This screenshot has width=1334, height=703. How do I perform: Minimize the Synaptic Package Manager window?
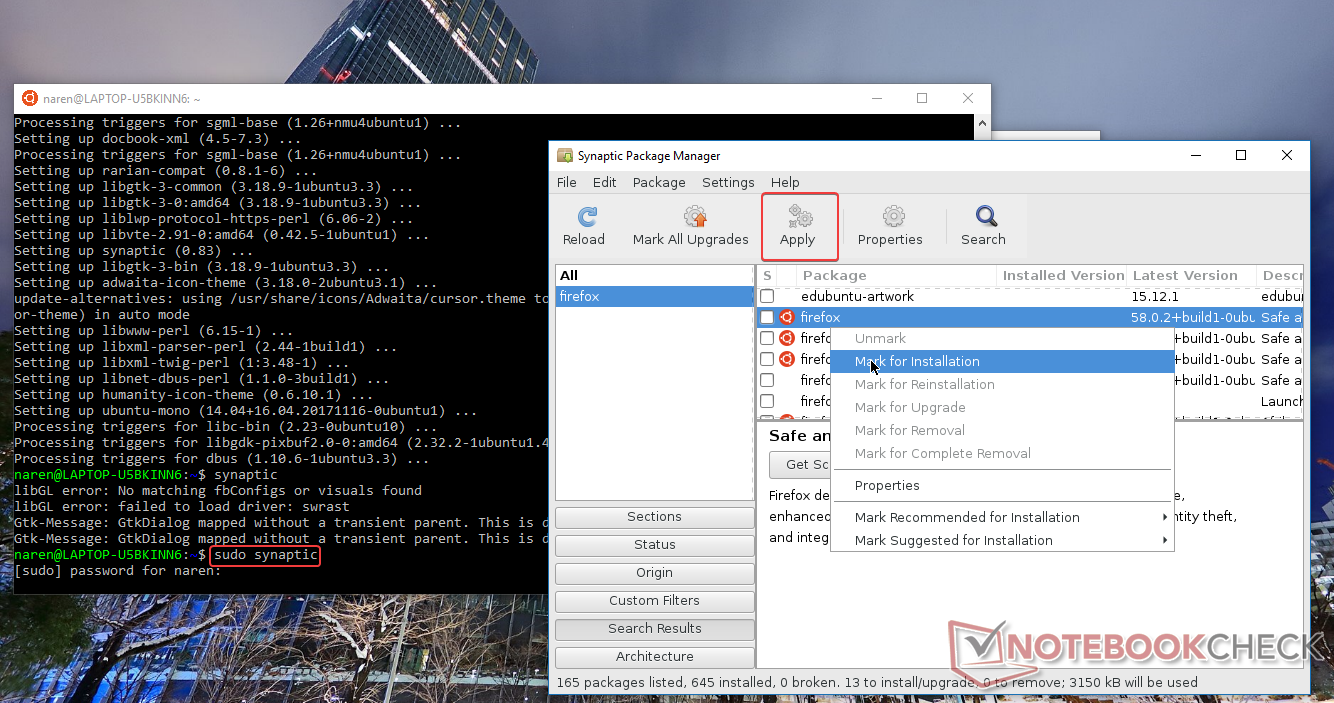1195,155
